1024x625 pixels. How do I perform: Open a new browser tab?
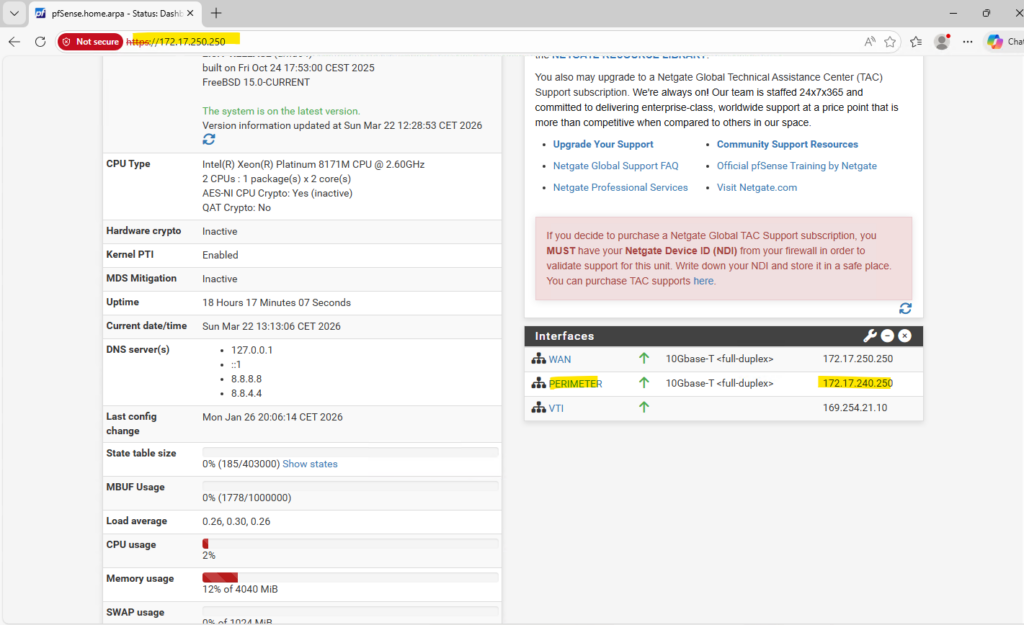216,13
